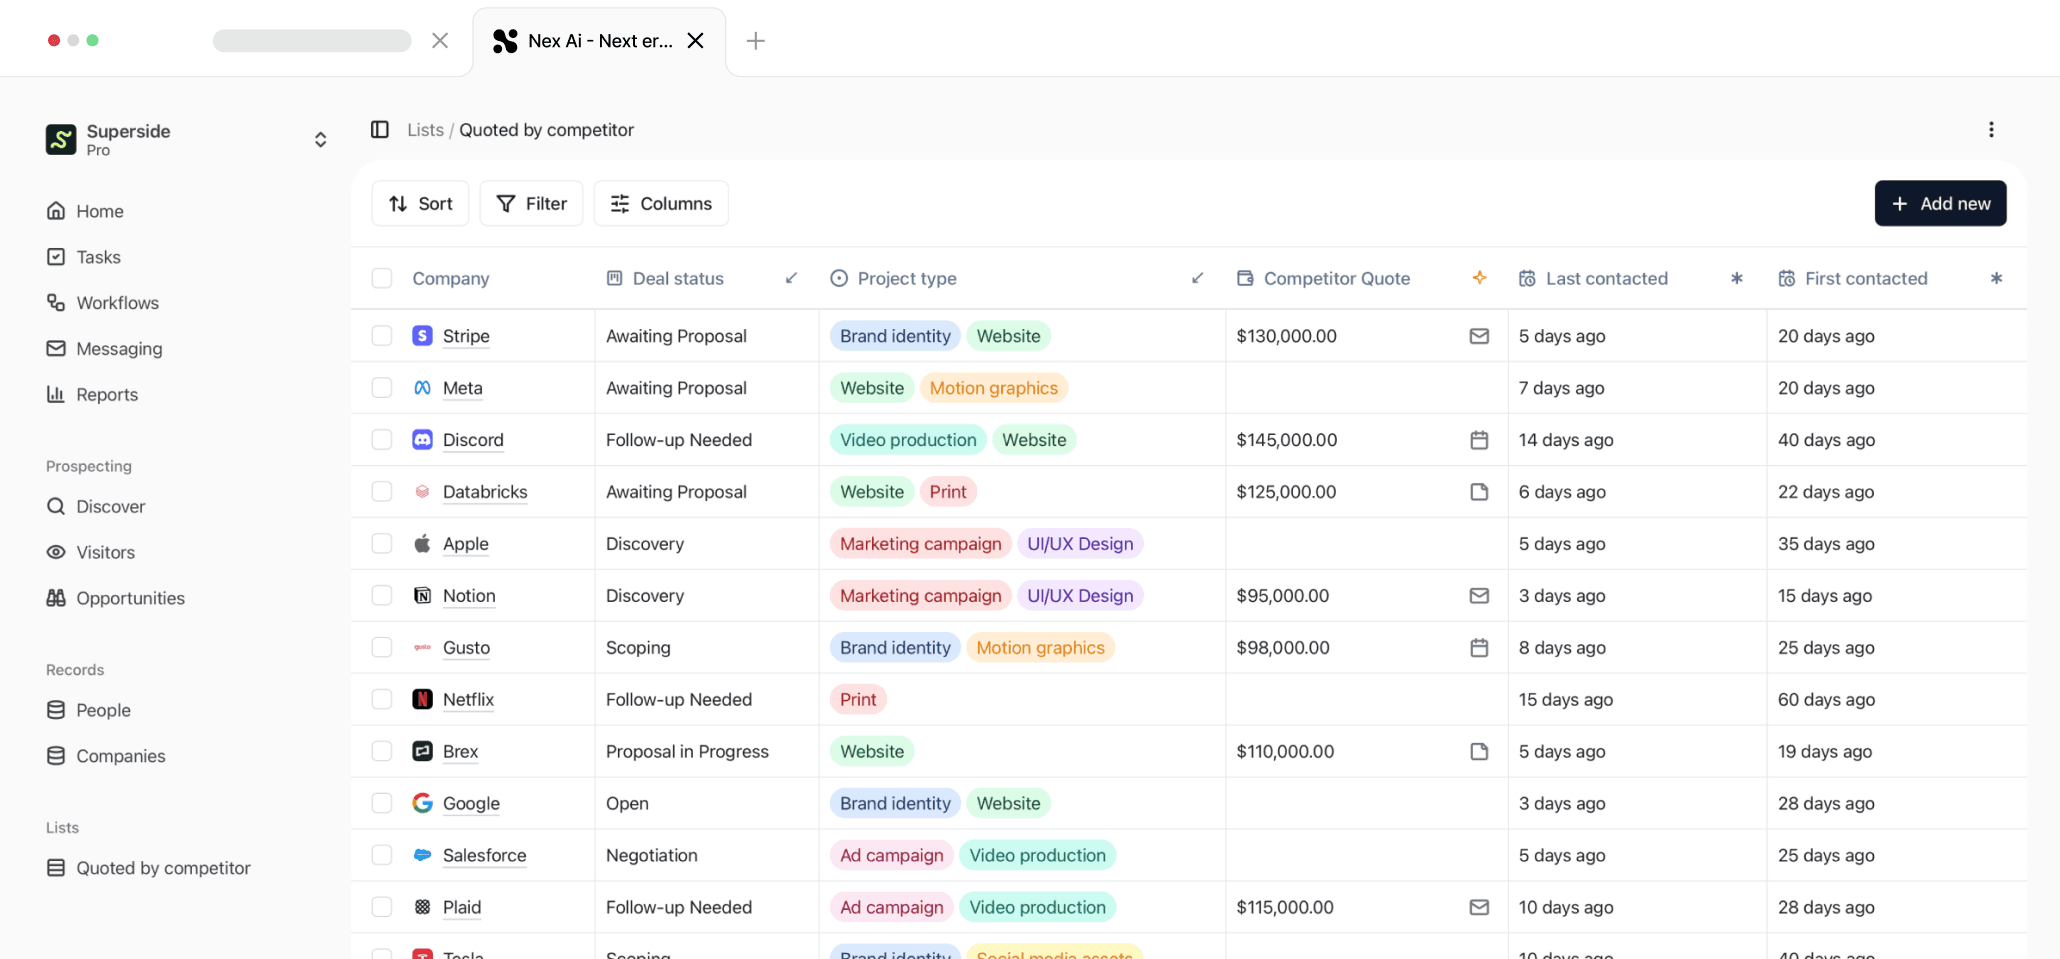Image resolution: width=2060 pixels, height=959 pixels.
Task: Select all rows with the header checkbox
Action: [381, 278]
